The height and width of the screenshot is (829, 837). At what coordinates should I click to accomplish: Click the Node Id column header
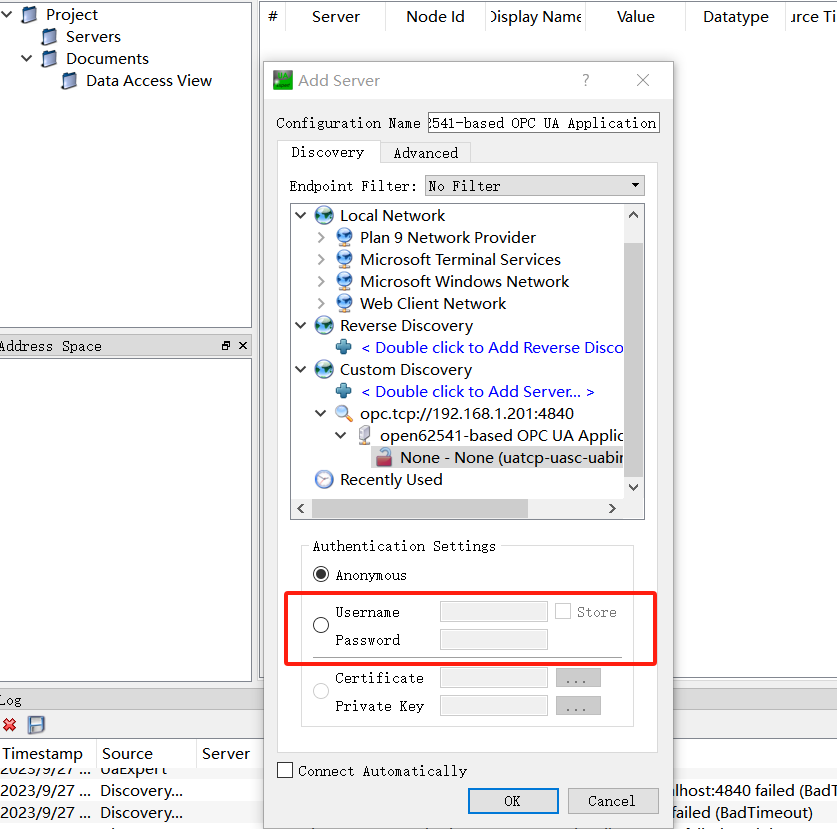435,17
